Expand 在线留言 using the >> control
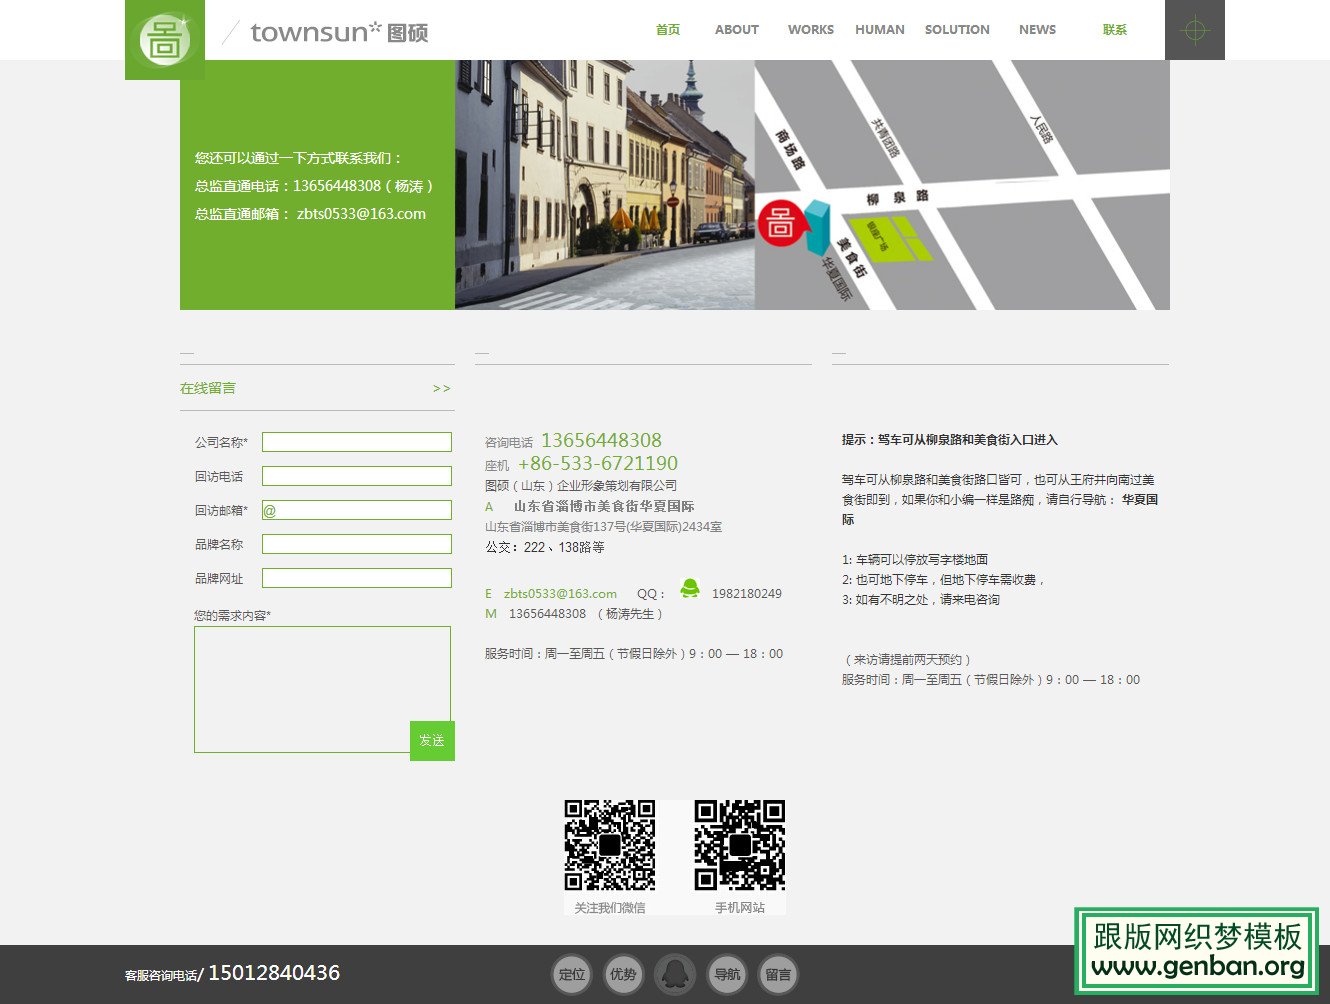Viewport: 1330px width, 1004px height. tap(441, 388)
